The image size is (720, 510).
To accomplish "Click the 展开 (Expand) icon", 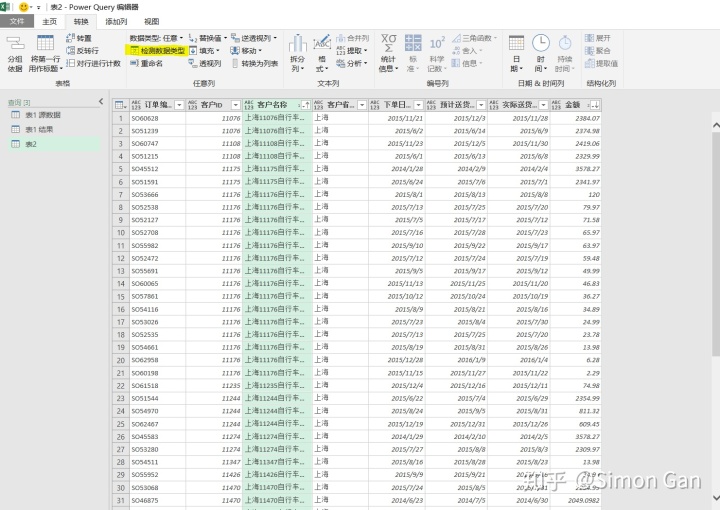I will [x=590, y=38].
